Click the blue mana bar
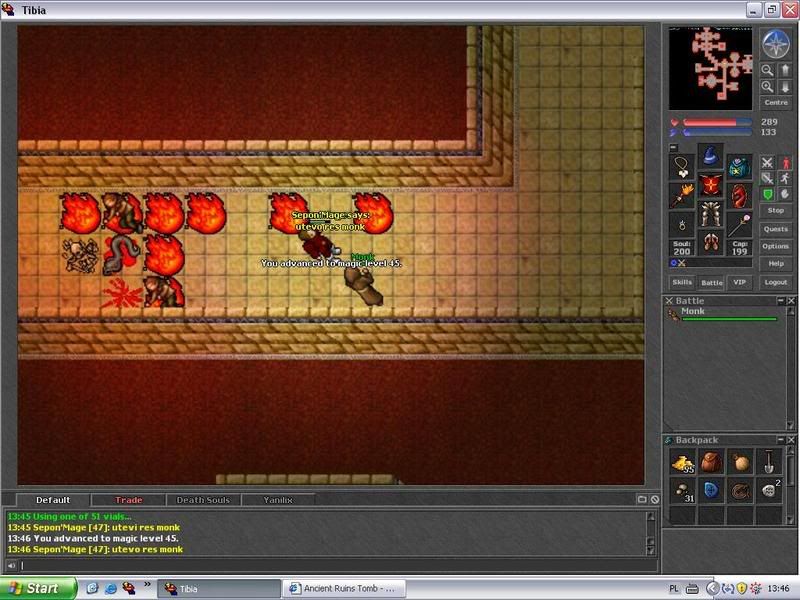Screen dimensions: 800x600 pos(717,133)
